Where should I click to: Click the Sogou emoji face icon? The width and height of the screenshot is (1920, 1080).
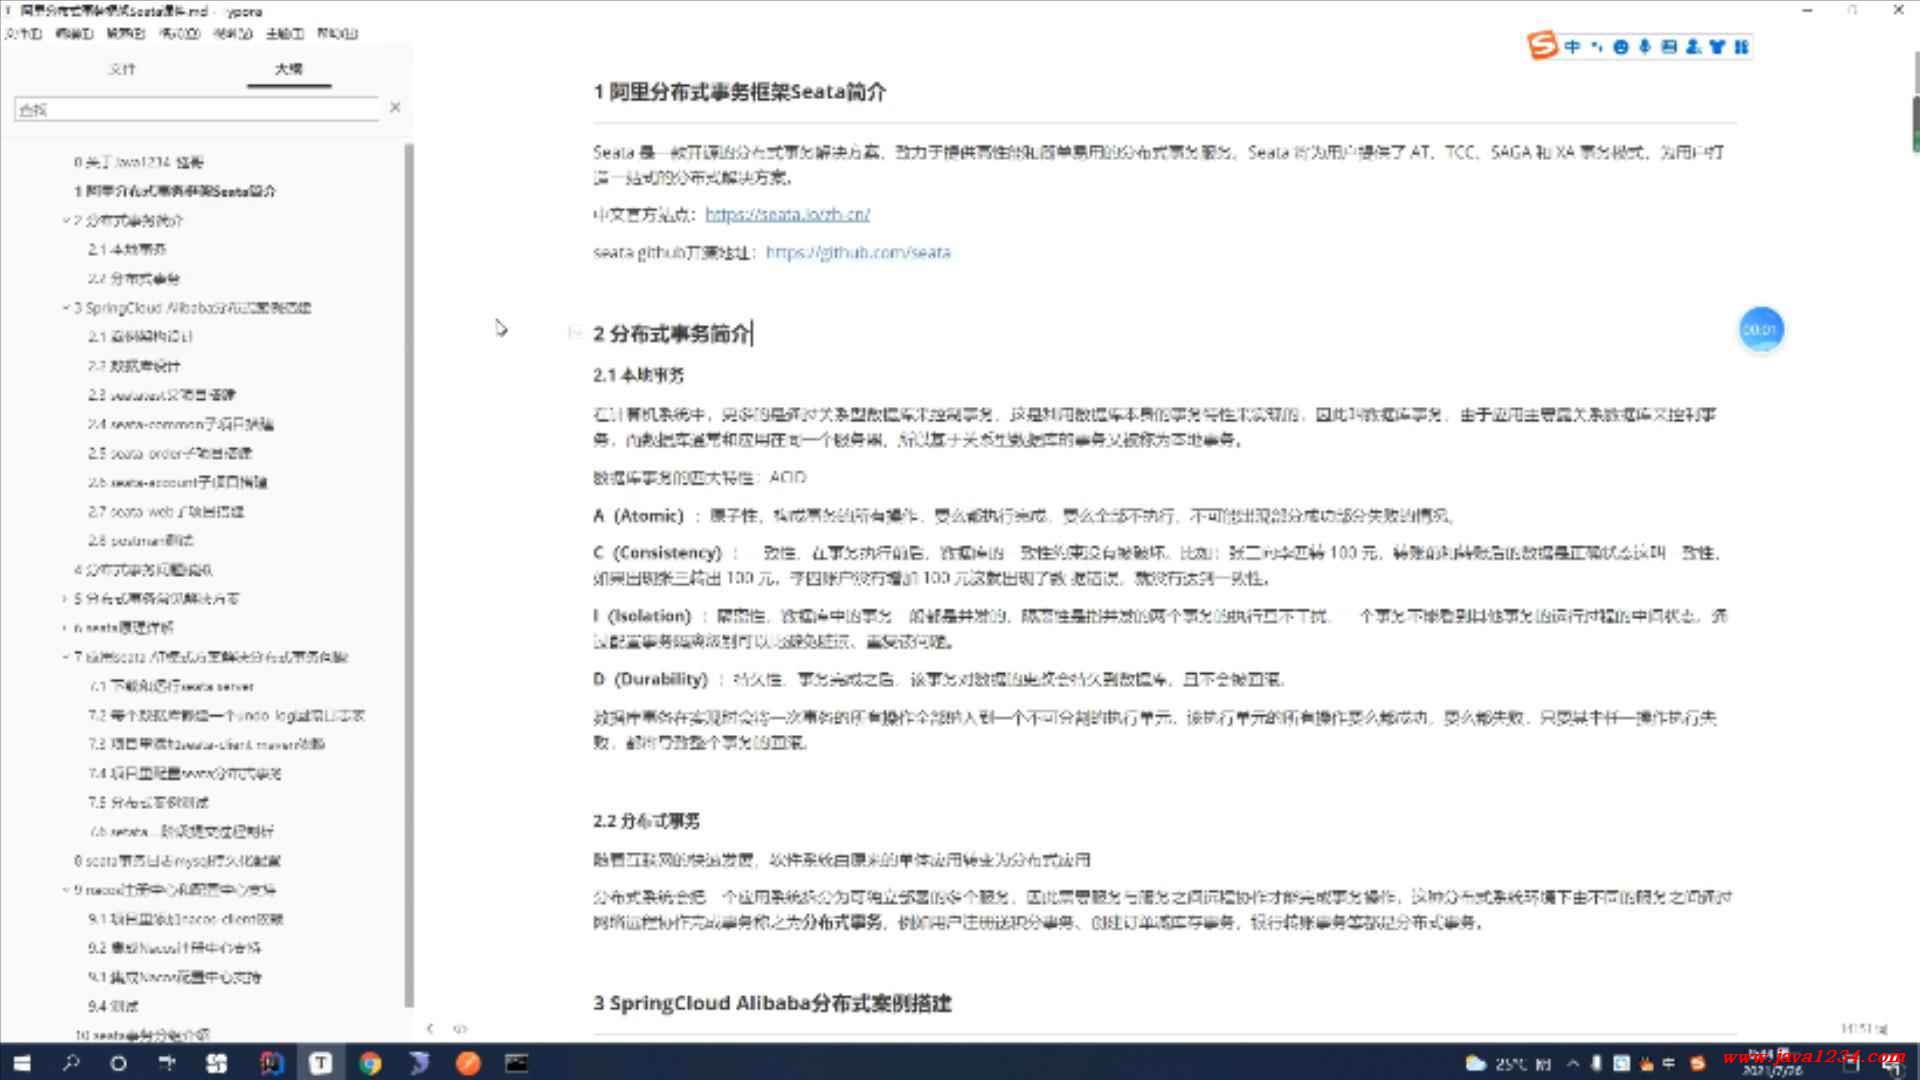(x=1620, y=47)
